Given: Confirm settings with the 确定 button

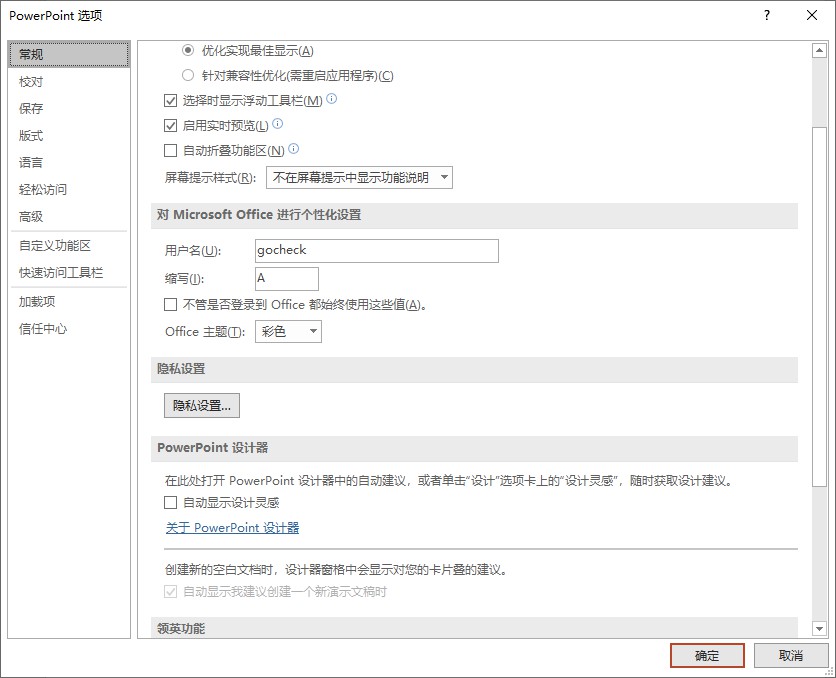Looking at the screenshot, I should (x=706, y=655).
